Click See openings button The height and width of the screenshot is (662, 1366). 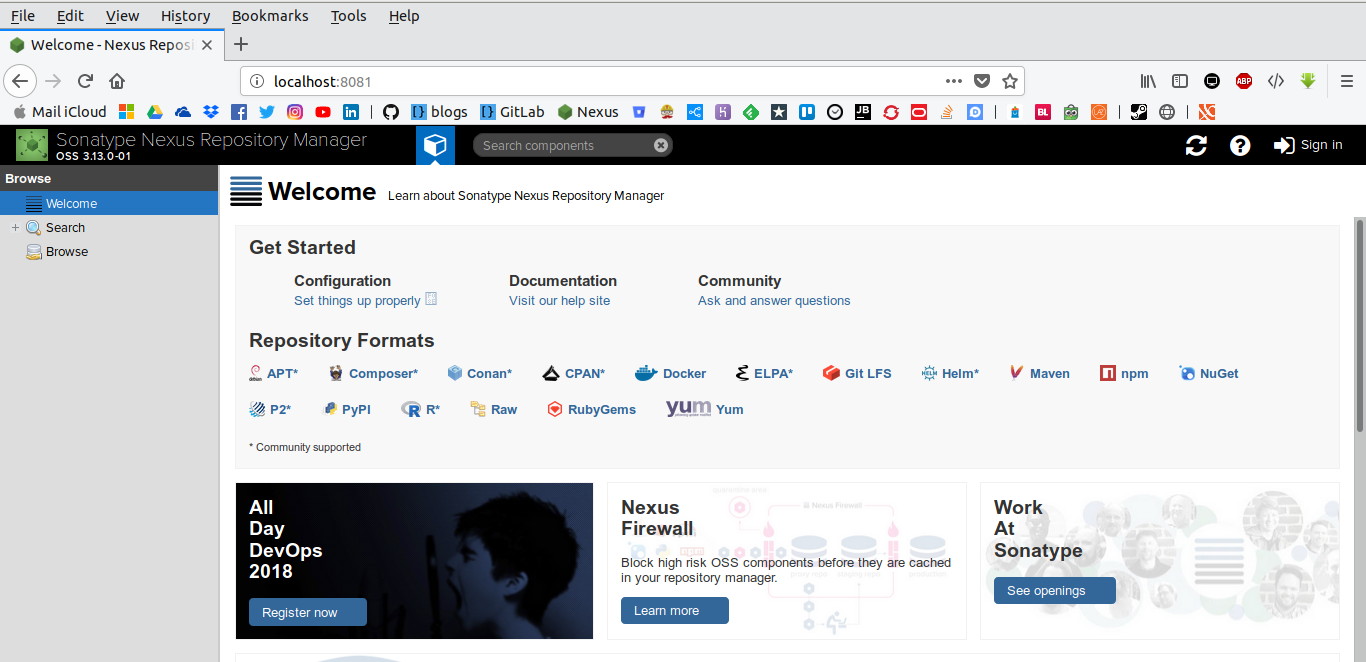[x=1055, y=591]
